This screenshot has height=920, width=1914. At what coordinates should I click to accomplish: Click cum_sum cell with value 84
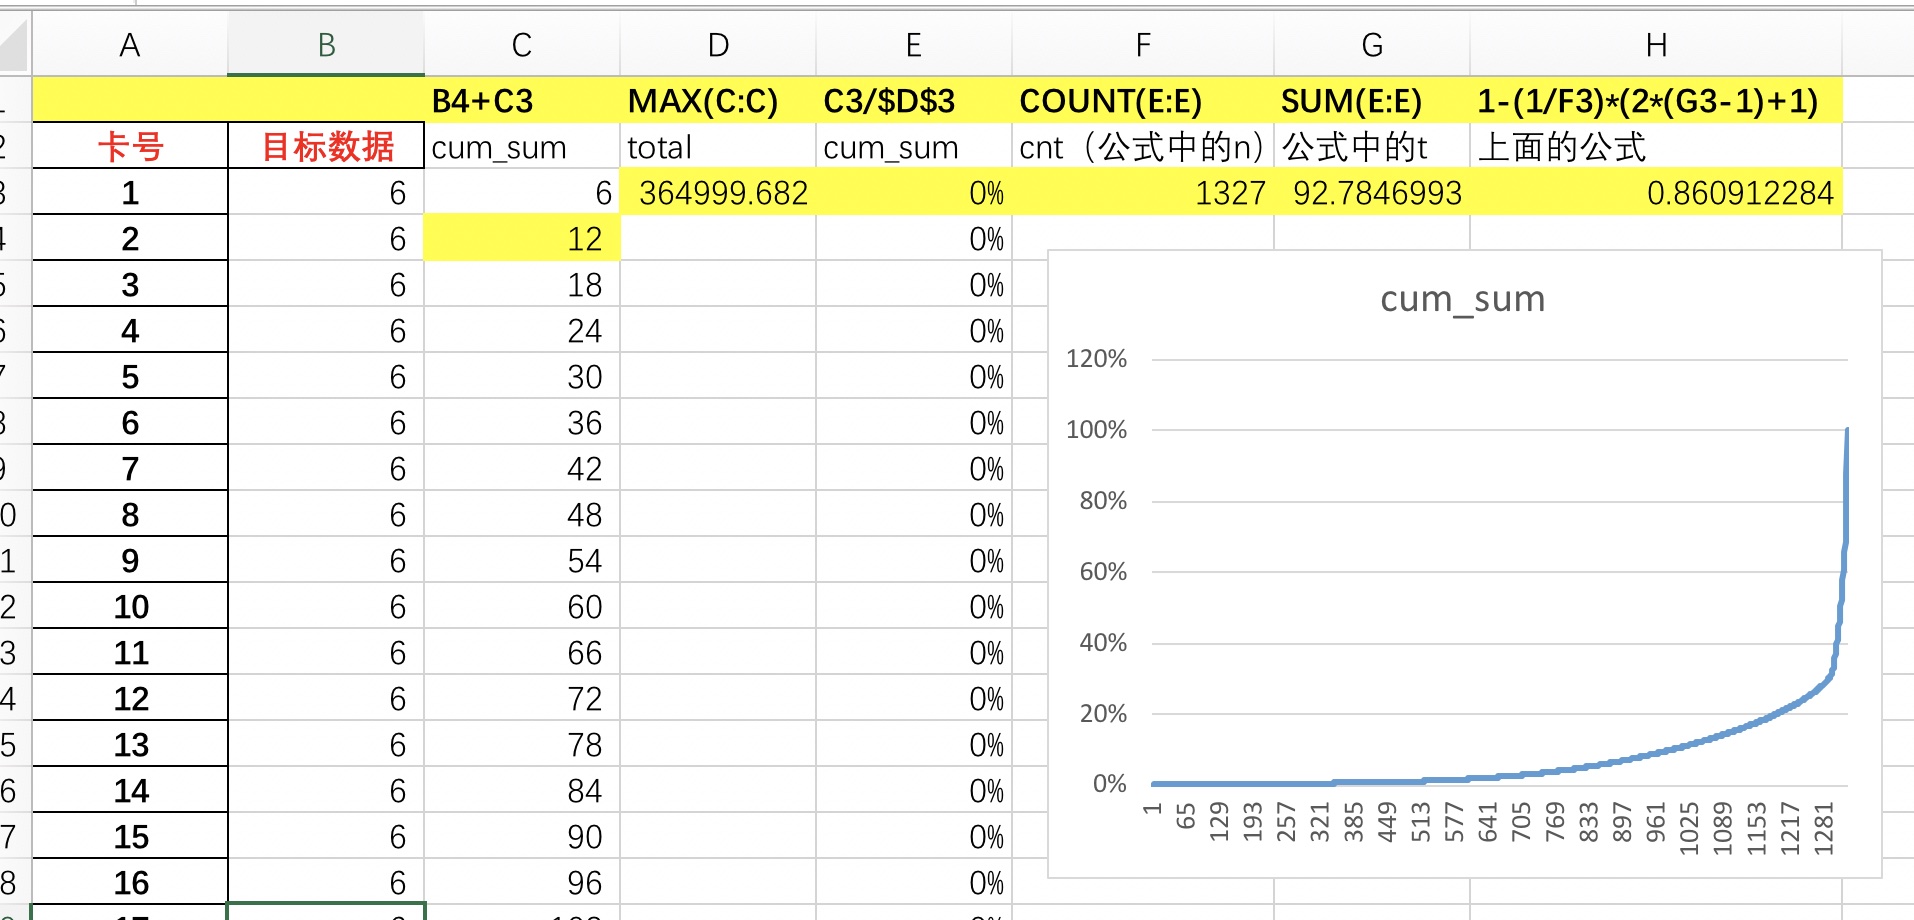pos(522,790)
